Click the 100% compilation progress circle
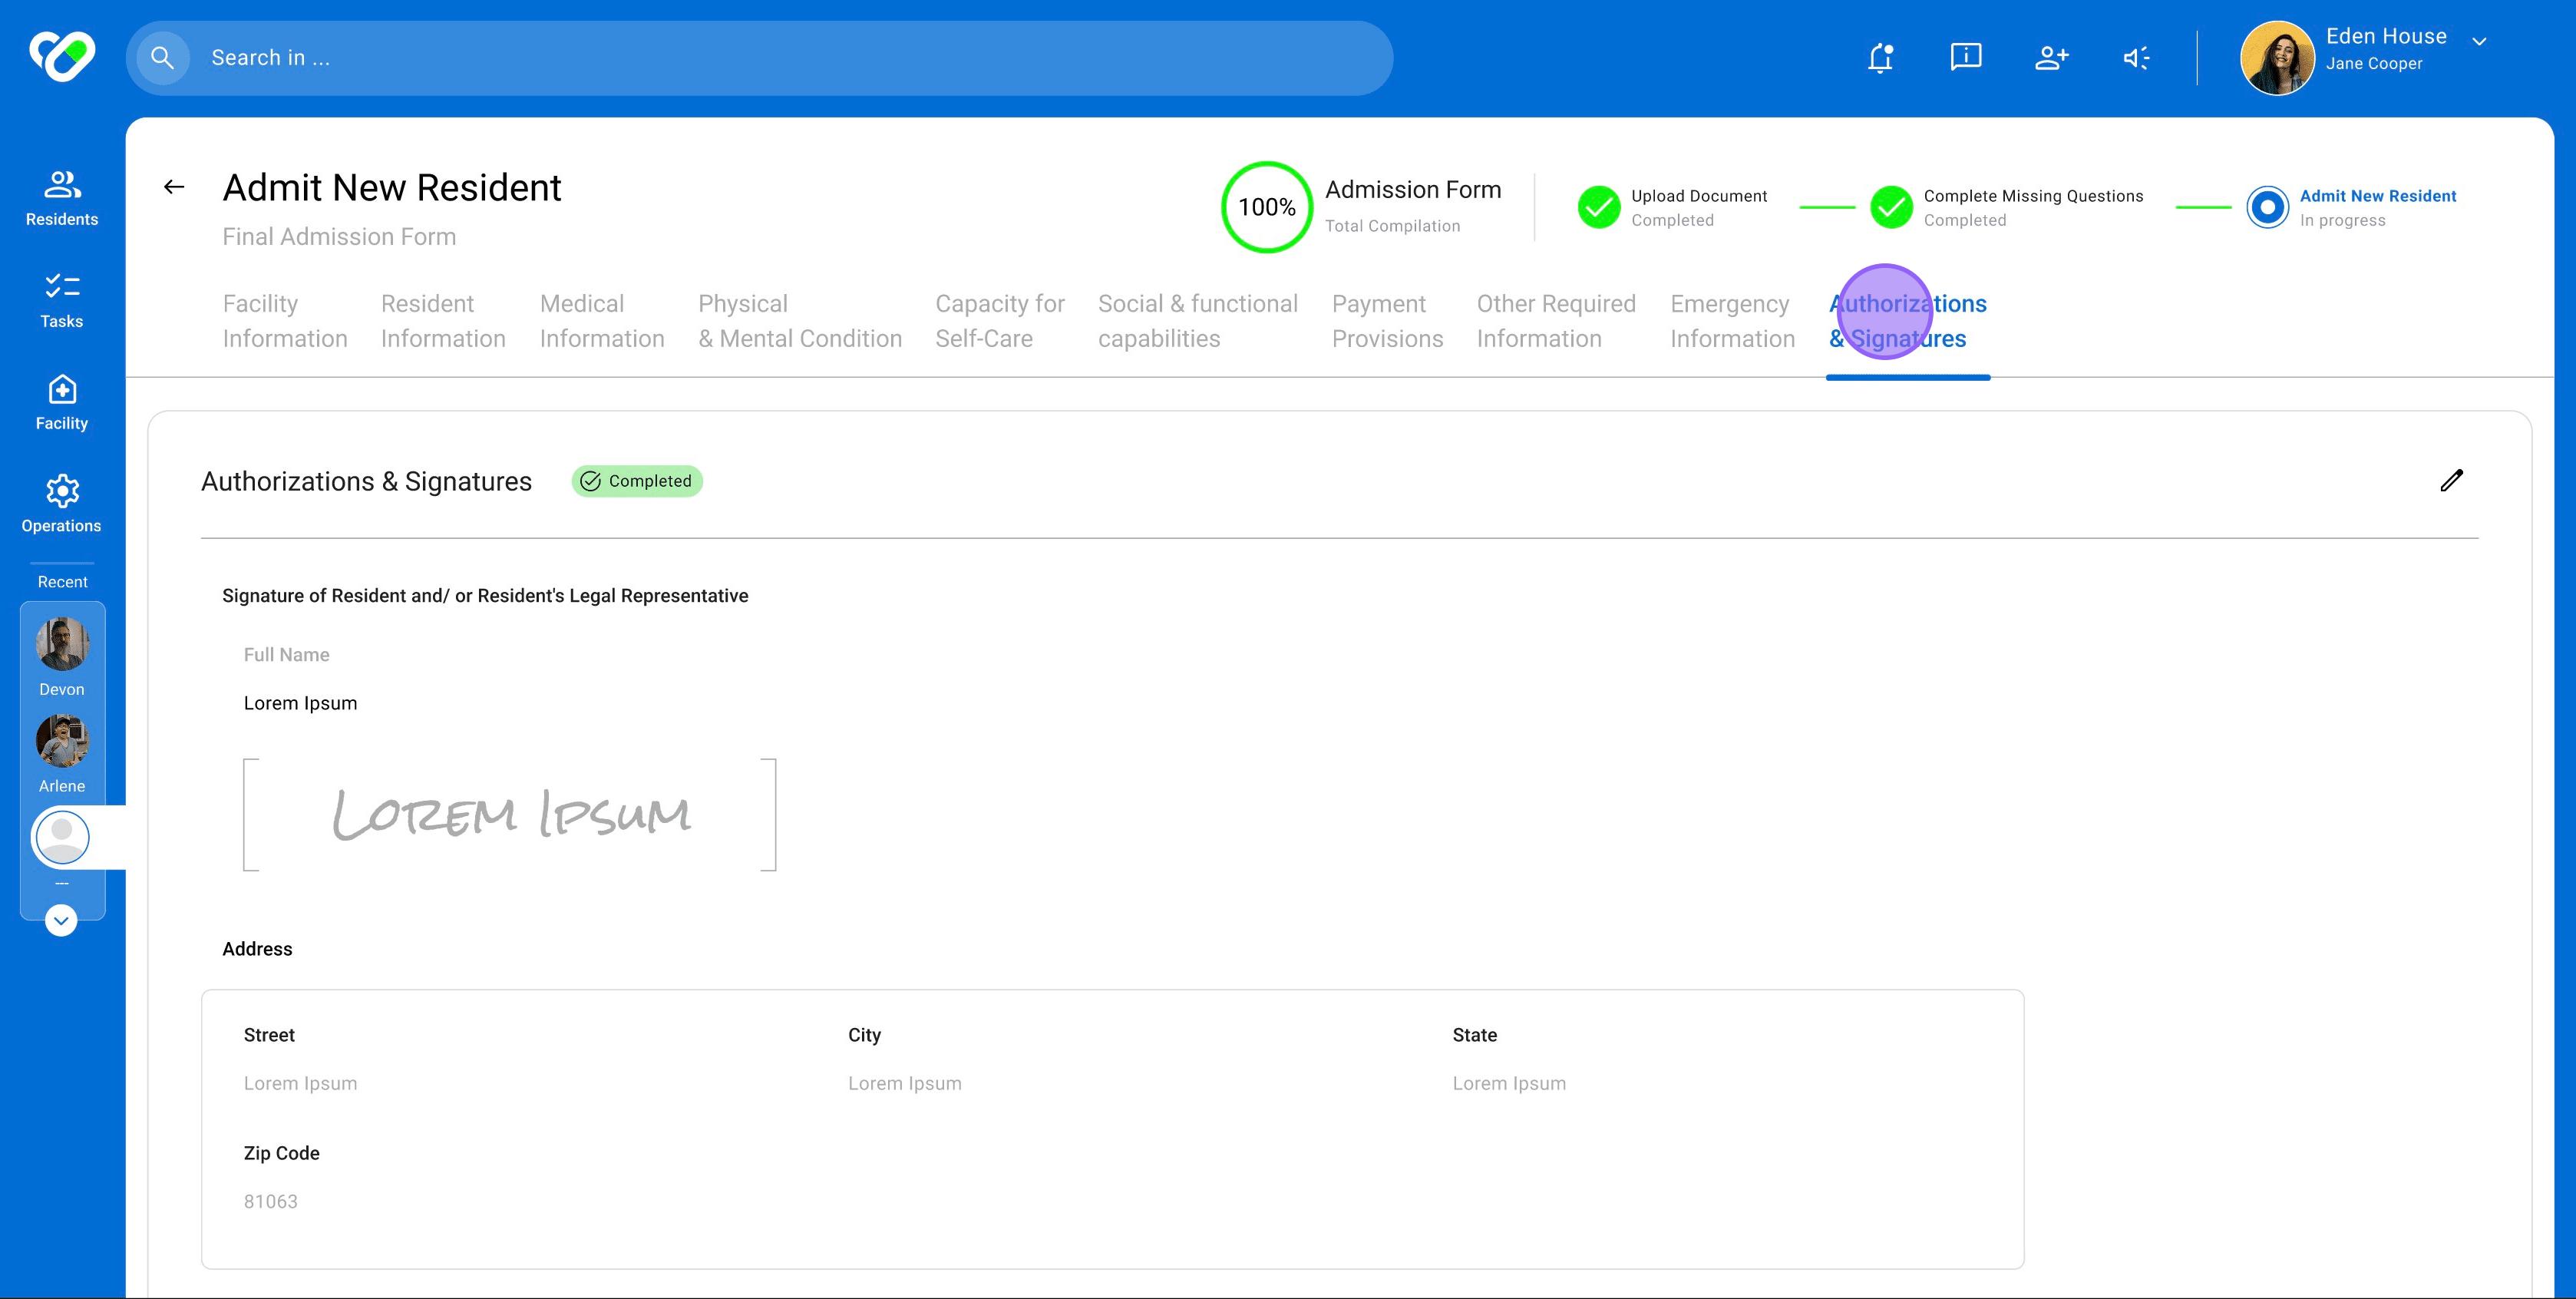 [x=1266, y=207]
